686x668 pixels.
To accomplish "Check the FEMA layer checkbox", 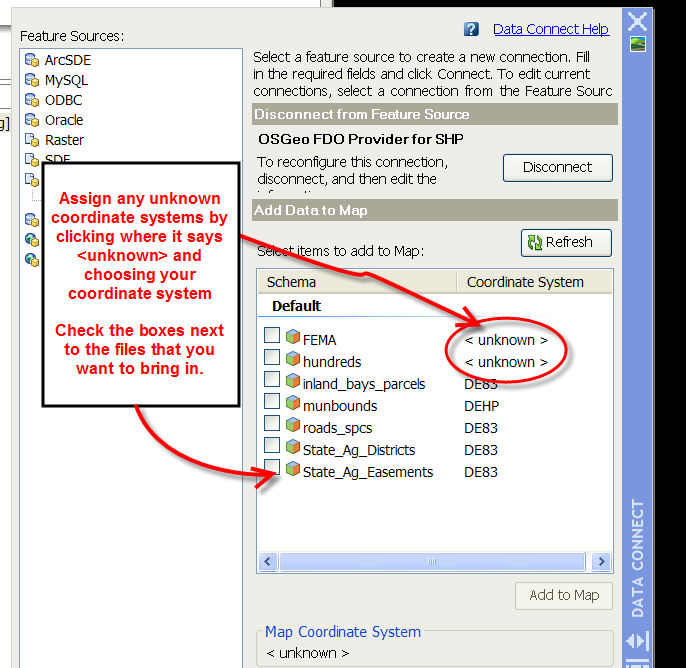I will [x=272, y=334].
